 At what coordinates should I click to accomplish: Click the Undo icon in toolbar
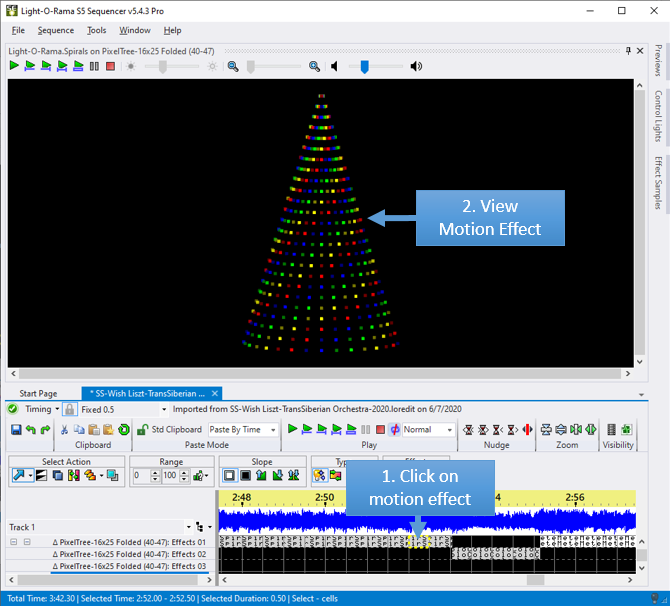point(31,430)
